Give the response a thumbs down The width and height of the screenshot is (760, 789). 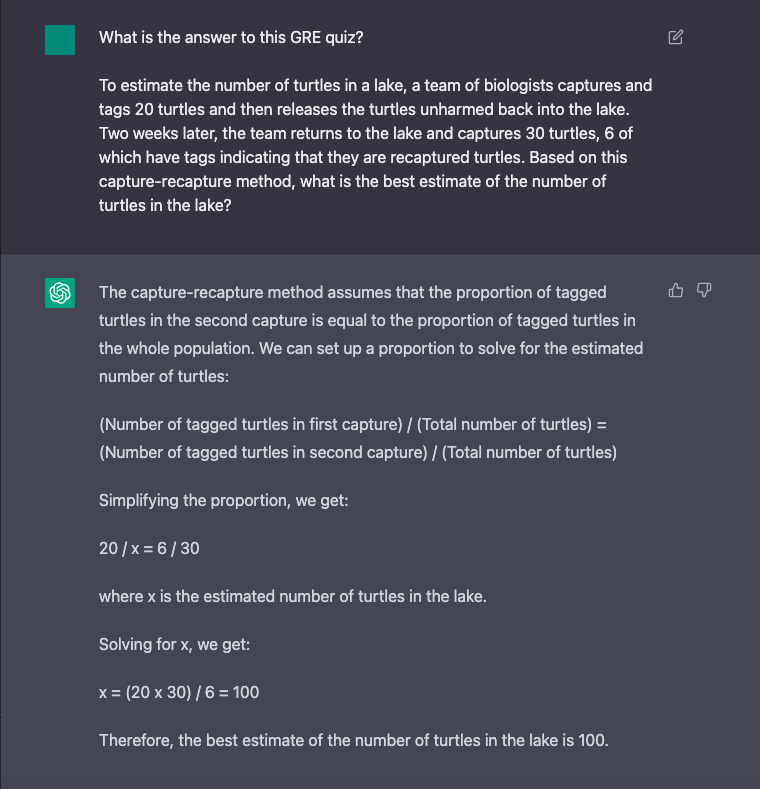click(703, 291)
